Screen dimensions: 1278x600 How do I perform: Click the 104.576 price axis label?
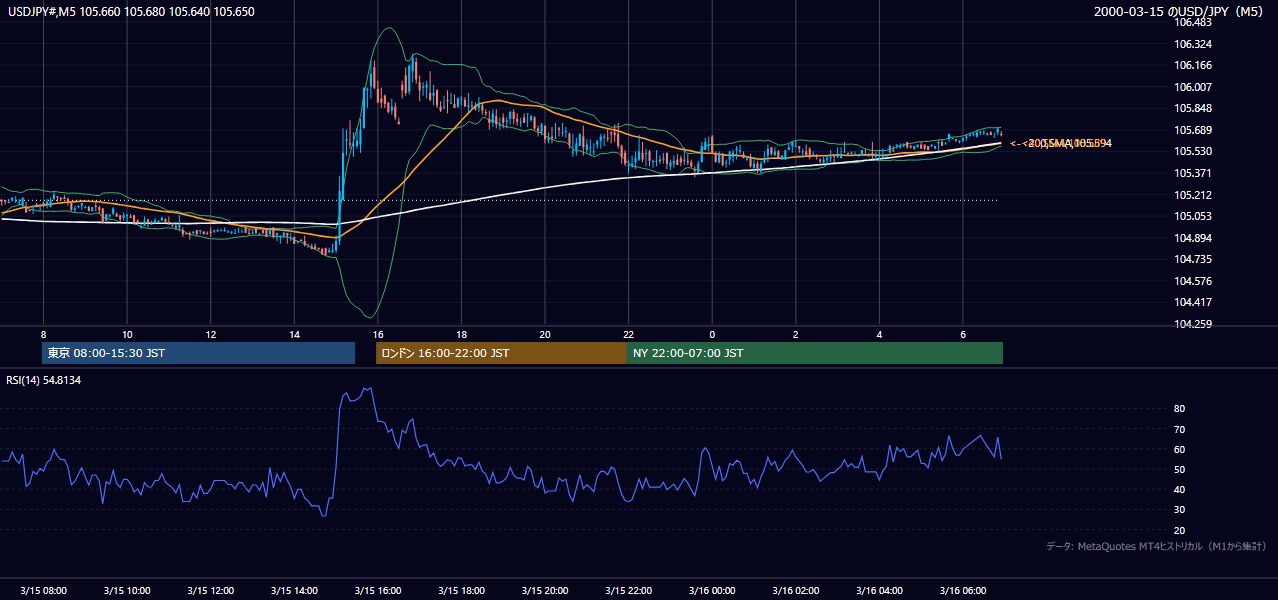(1195, 281)
